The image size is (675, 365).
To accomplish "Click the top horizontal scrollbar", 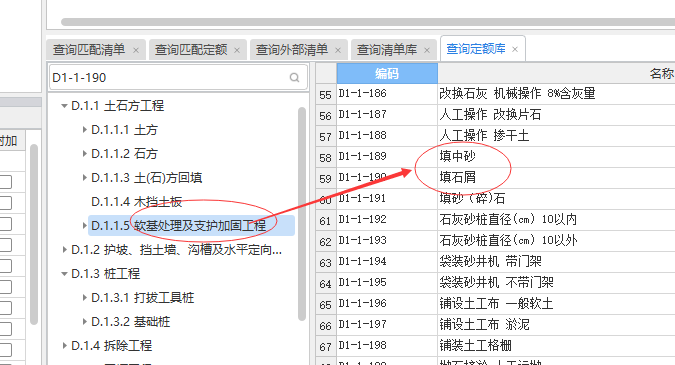I will (x=368, y=22).
